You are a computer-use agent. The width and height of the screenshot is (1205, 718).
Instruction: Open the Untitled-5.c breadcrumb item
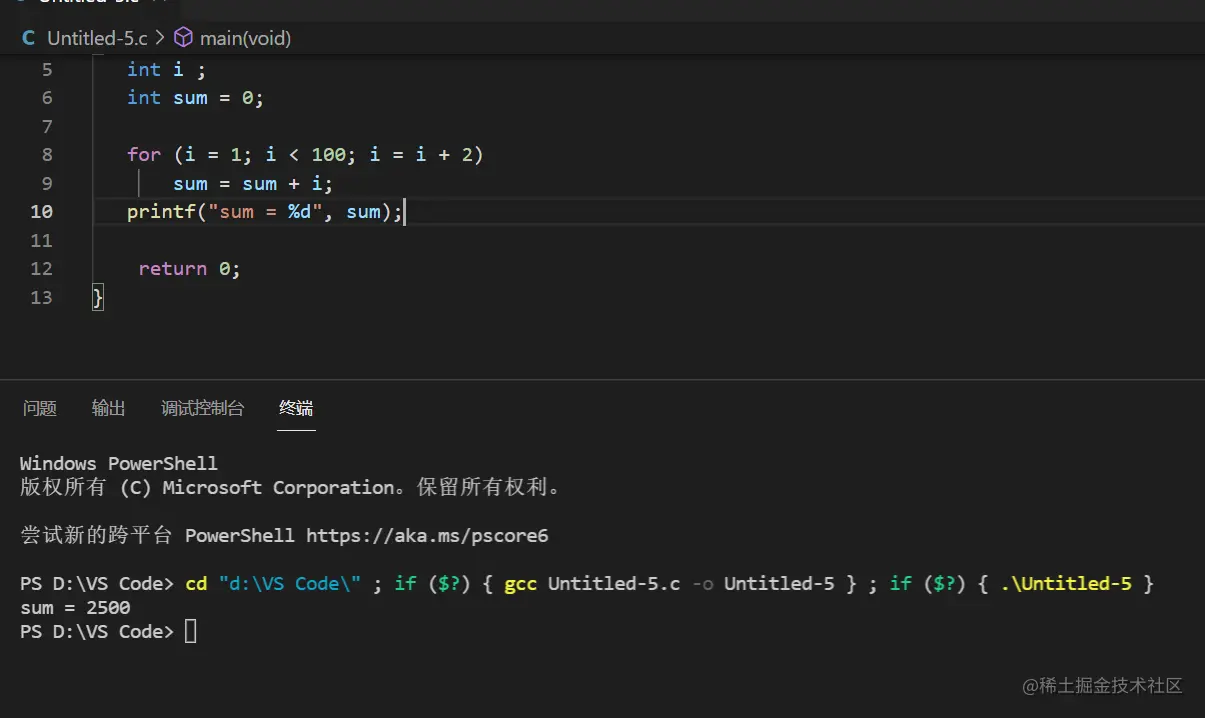coord(97,38)
